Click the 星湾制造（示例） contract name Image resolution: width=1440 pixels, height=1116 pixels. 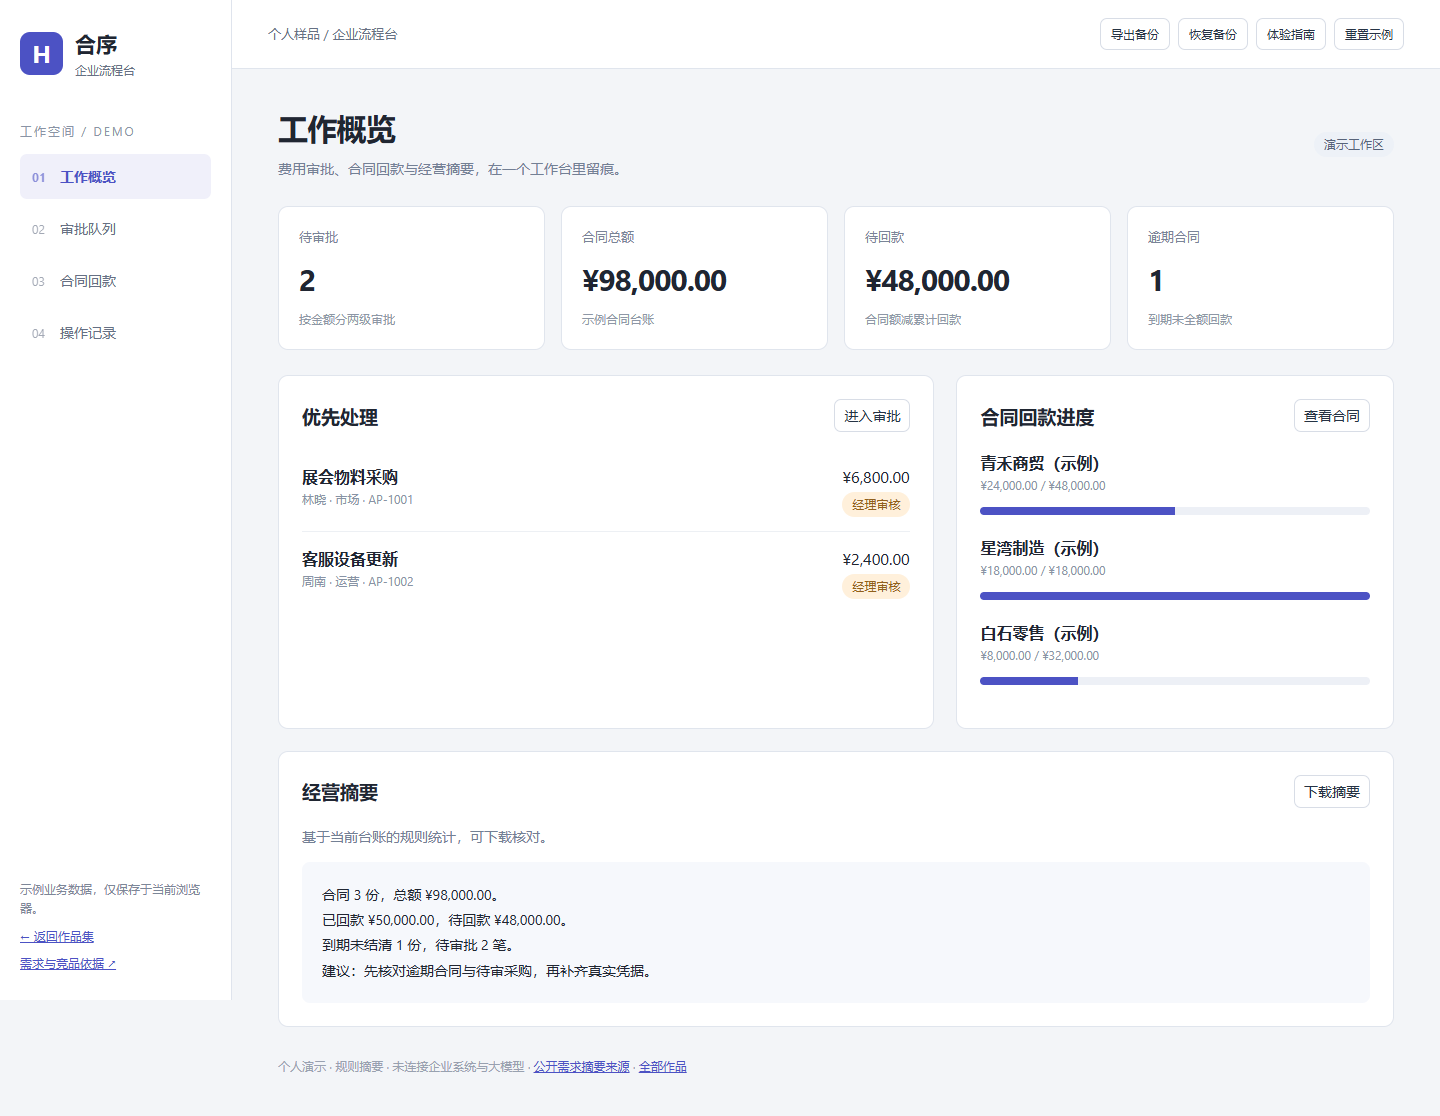pyautogui.click(x=1040, y=549)
